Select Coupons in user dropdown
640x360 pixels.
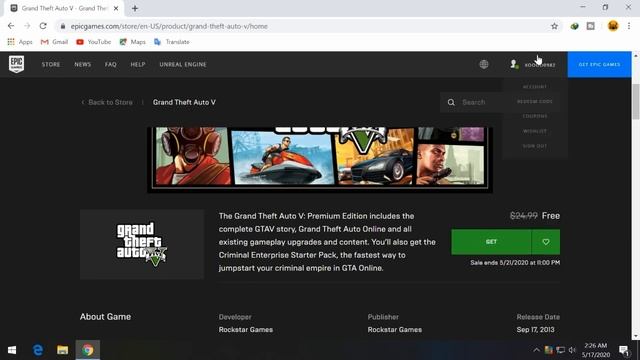pyautogui.click(x=535, y=116)
